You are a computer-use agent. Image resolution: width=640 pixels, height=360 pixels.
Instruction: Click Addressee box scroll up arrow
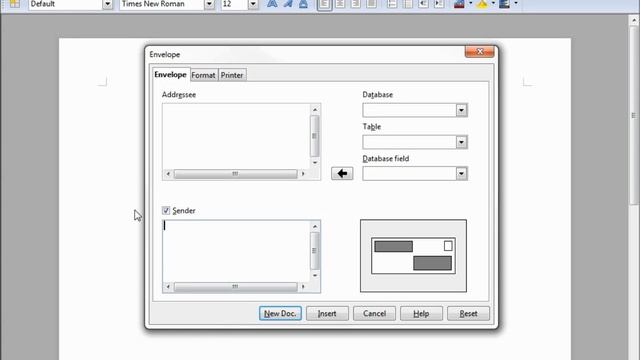click(315, 109)
